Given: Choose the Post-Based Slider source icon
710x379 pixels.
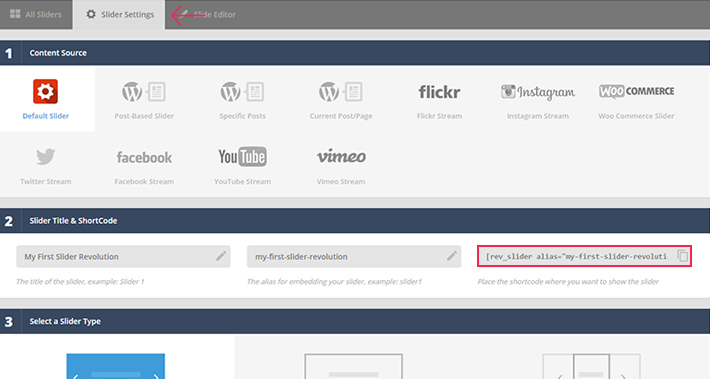Looking at the screenshot, I should (x=144, y=92).
